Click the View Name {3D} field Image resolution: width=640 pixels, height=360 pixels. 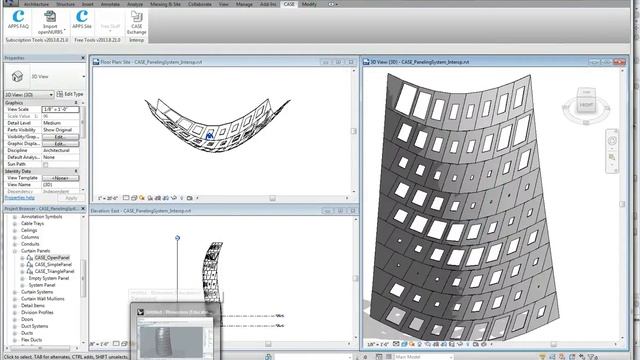(60, 184)
